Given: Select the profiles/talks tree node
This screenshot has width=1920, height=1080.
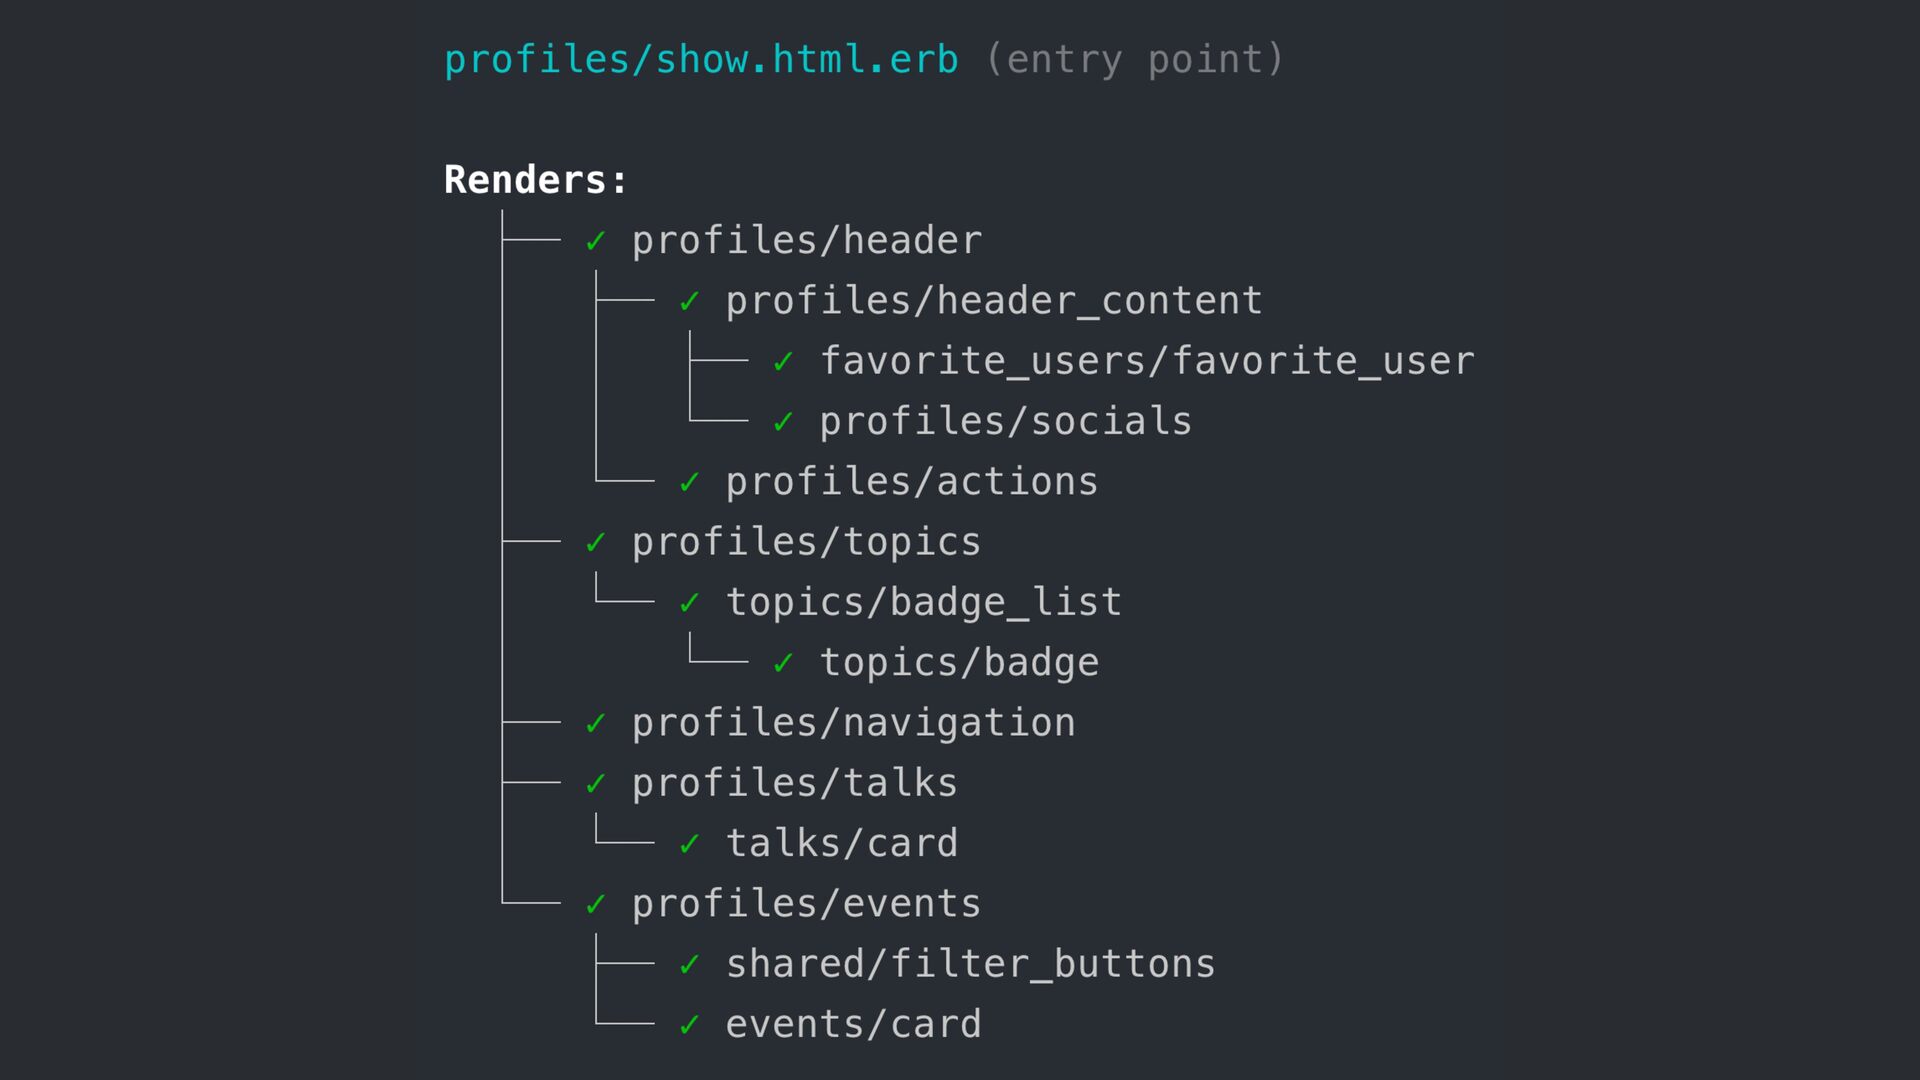Looking at the screenshot, I should 794,783.
